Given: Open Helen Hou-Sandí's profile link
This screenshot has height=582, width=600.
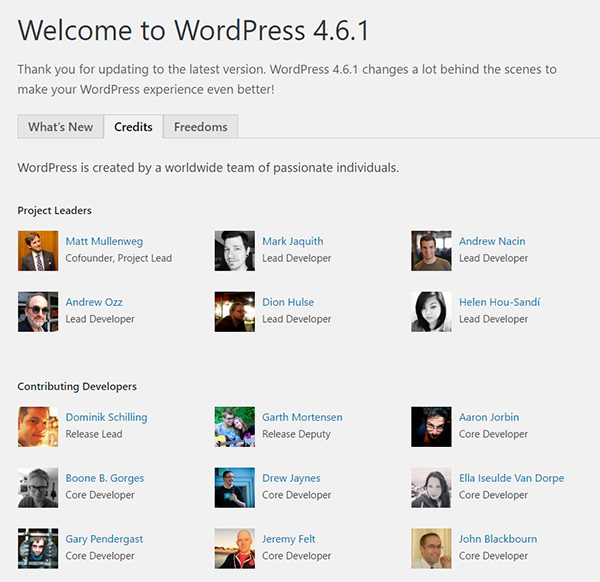Looking at the screenshot, I should click(x=500, y=302).
